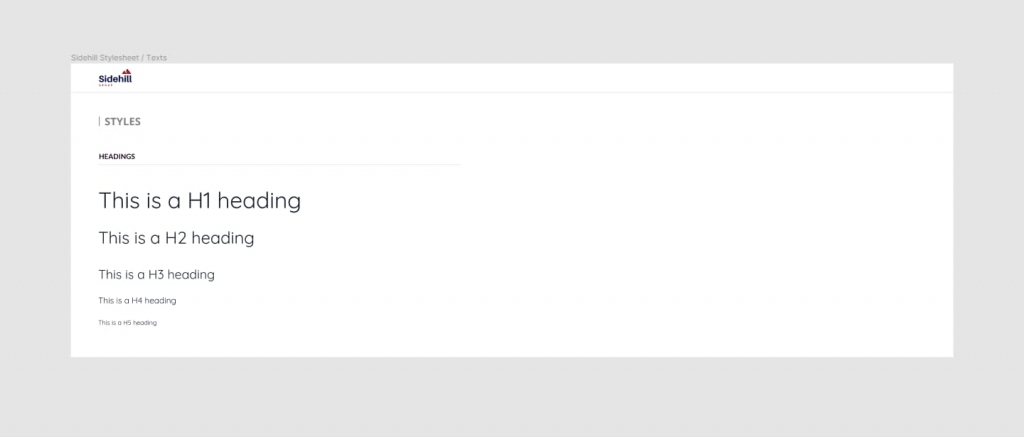This screenshot has height=437, width=1024.
Task: Select 'This is a H4 heading' text
Action: (x=137, y=300)
